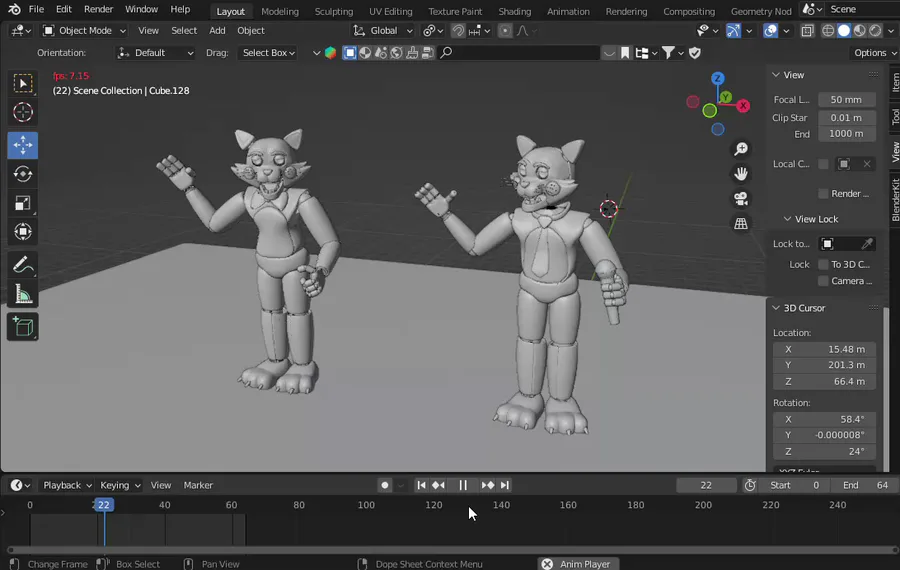This screenshot has height=570, width=900.
Task: Click the Focal Length 50 mm field
Action: (847, 100)
